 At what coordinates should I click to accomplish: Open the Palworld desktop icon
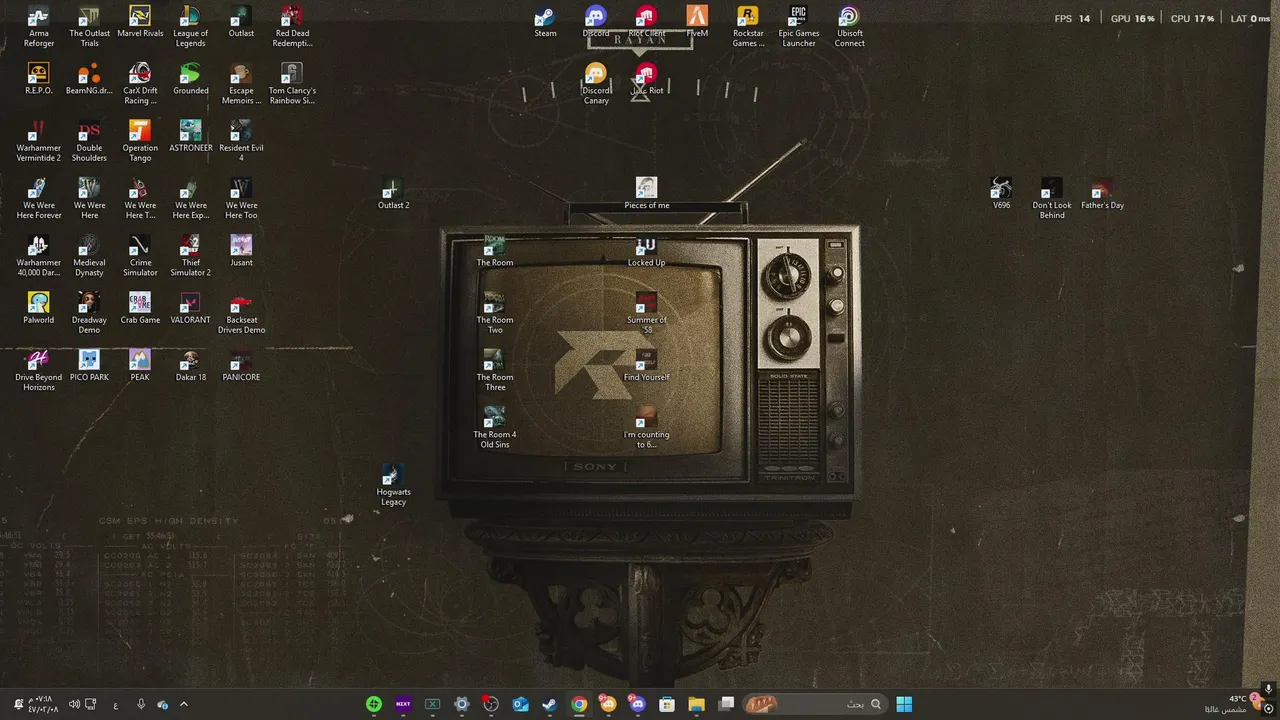39,309
